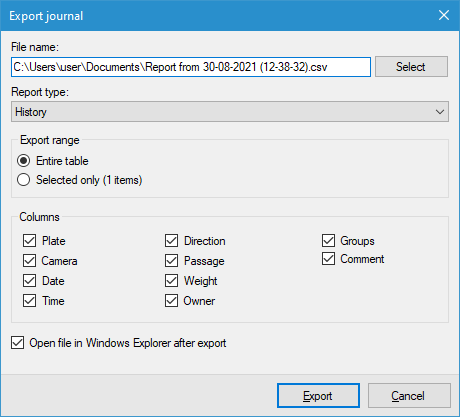
Task: Toggle the Groups column checkbox
Action: click(328, 240)
